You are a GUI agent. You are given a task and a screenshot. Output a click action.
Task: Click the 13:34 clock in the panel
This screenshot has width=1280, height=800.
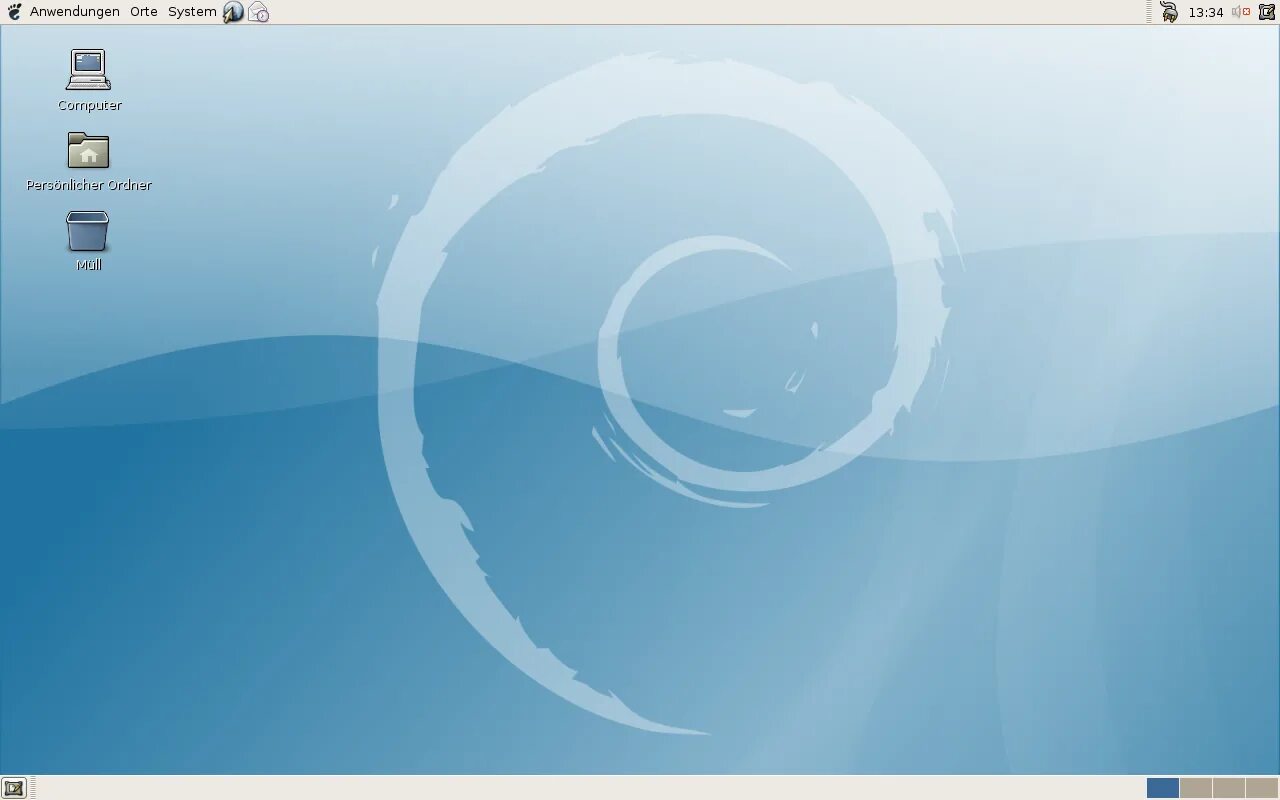tap(1206, 13)
